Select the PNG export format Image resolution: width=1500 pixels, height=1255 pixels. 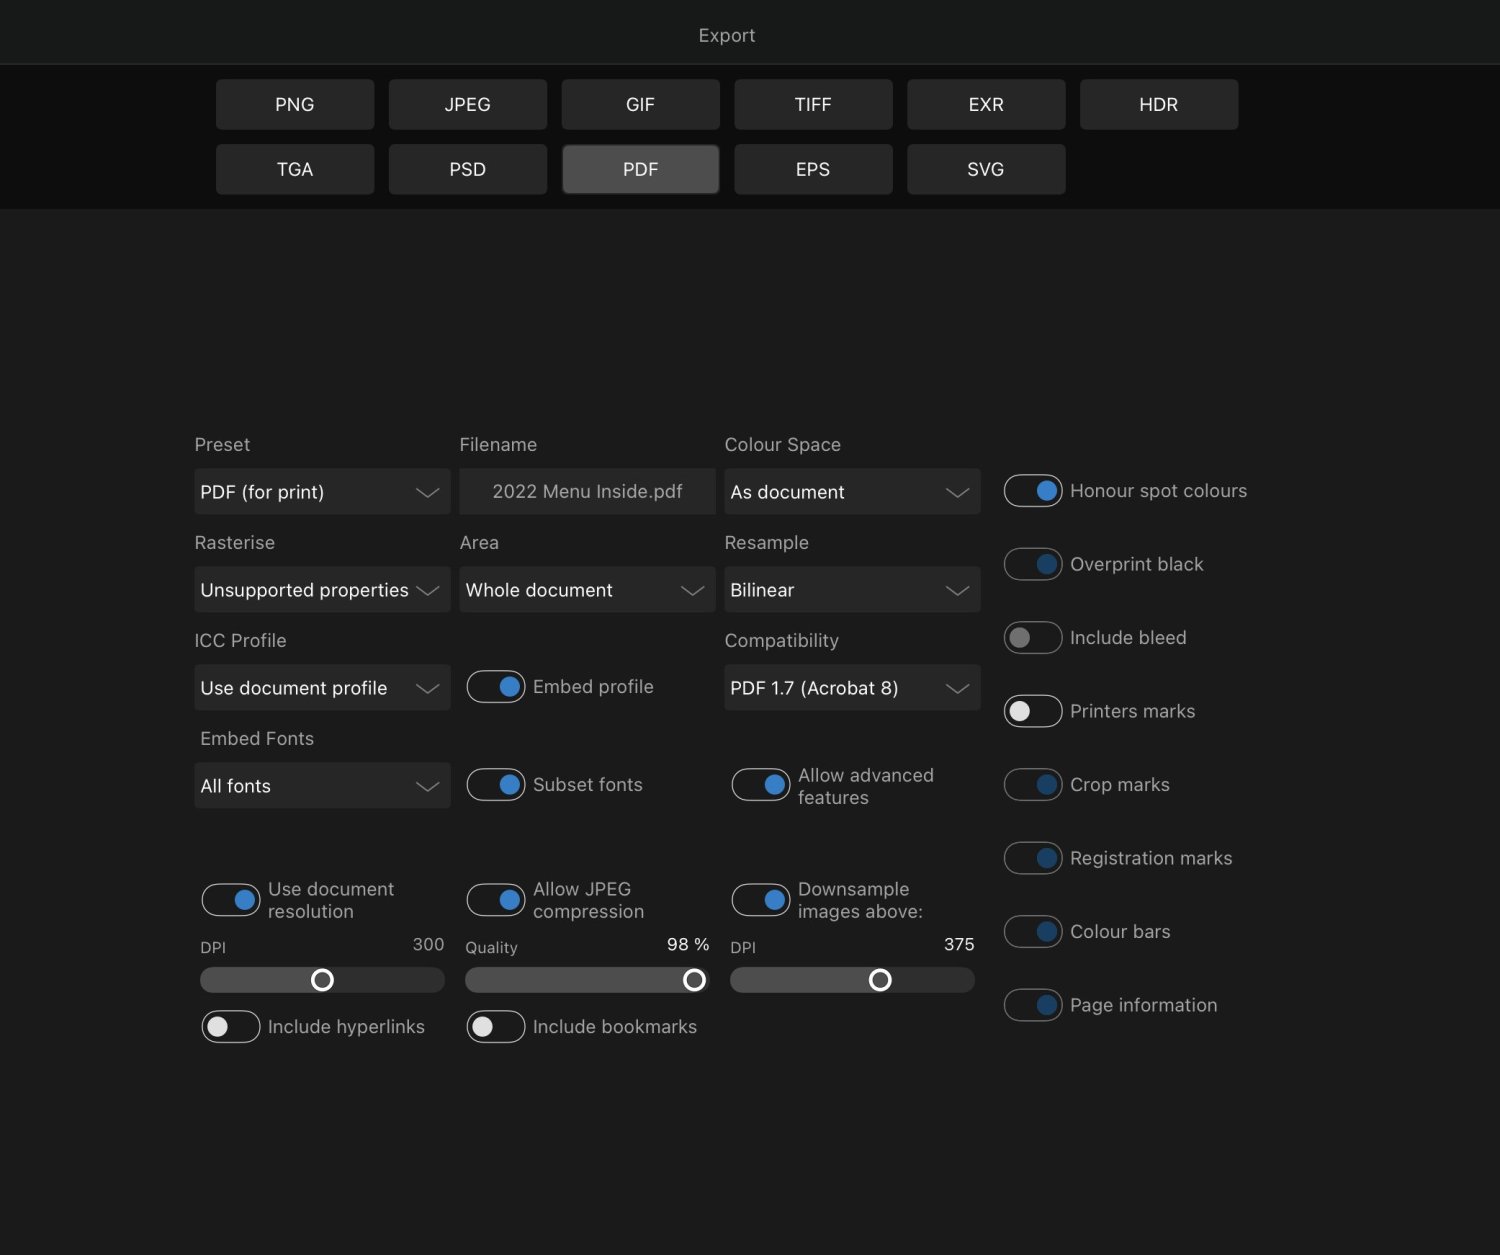(295, 105)
